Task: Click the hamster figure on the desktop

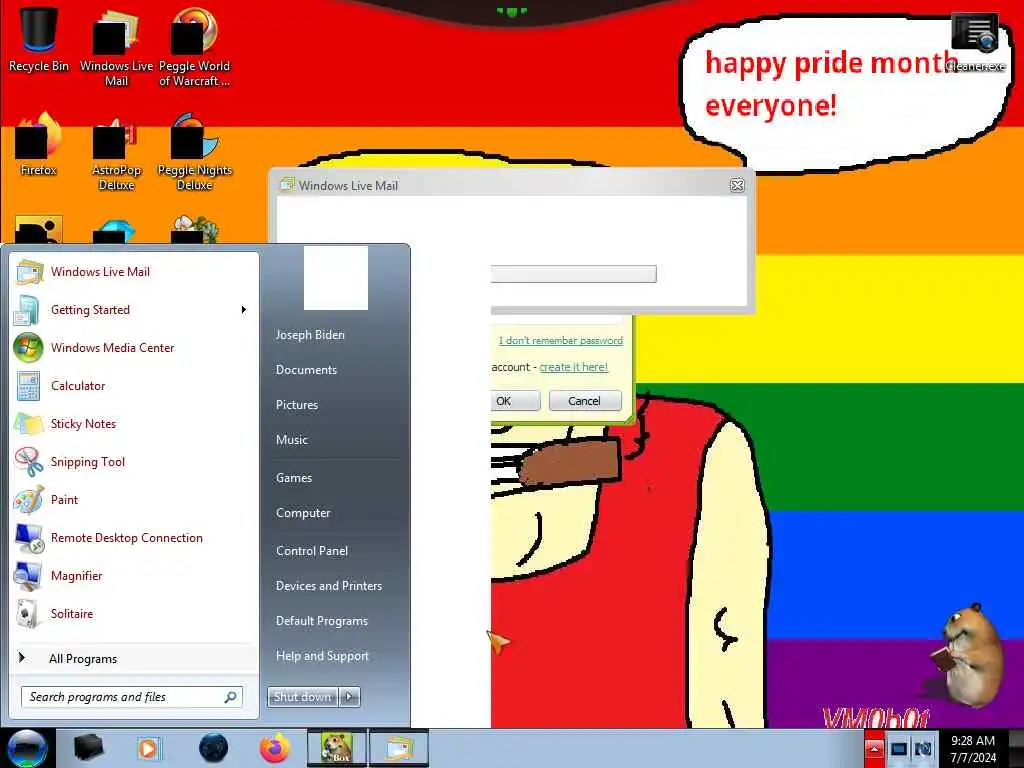Action: pyautogui.click(x=967, y=656)
